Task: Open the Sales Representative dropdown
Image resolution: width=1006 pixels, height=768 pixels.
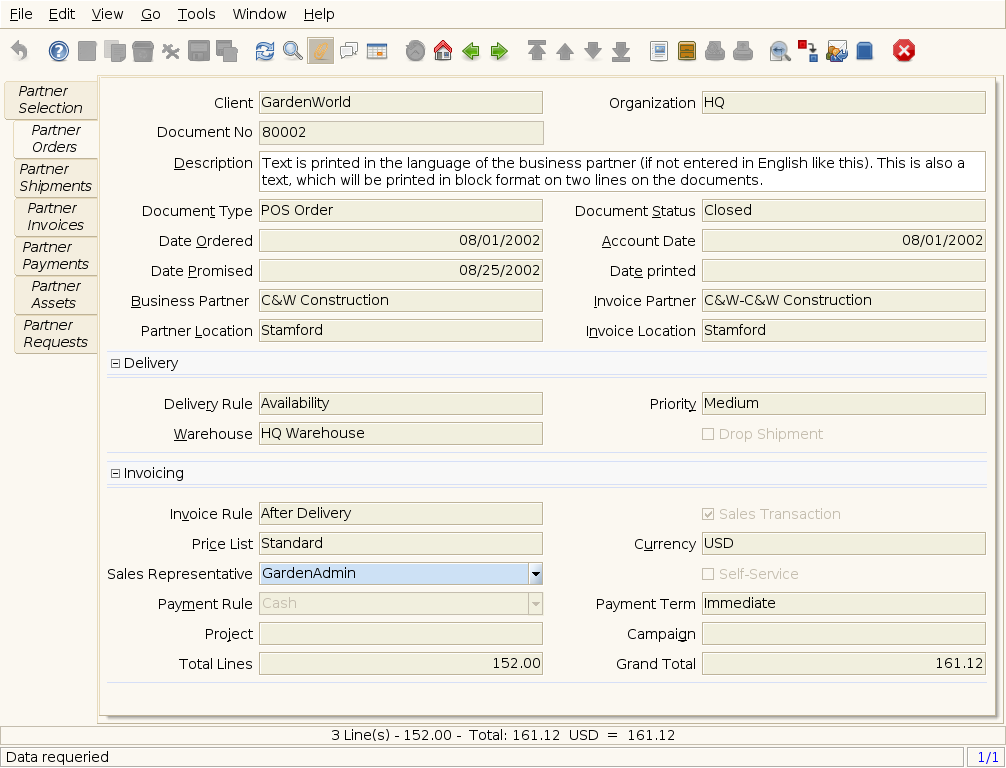Action: click(536, 574)
